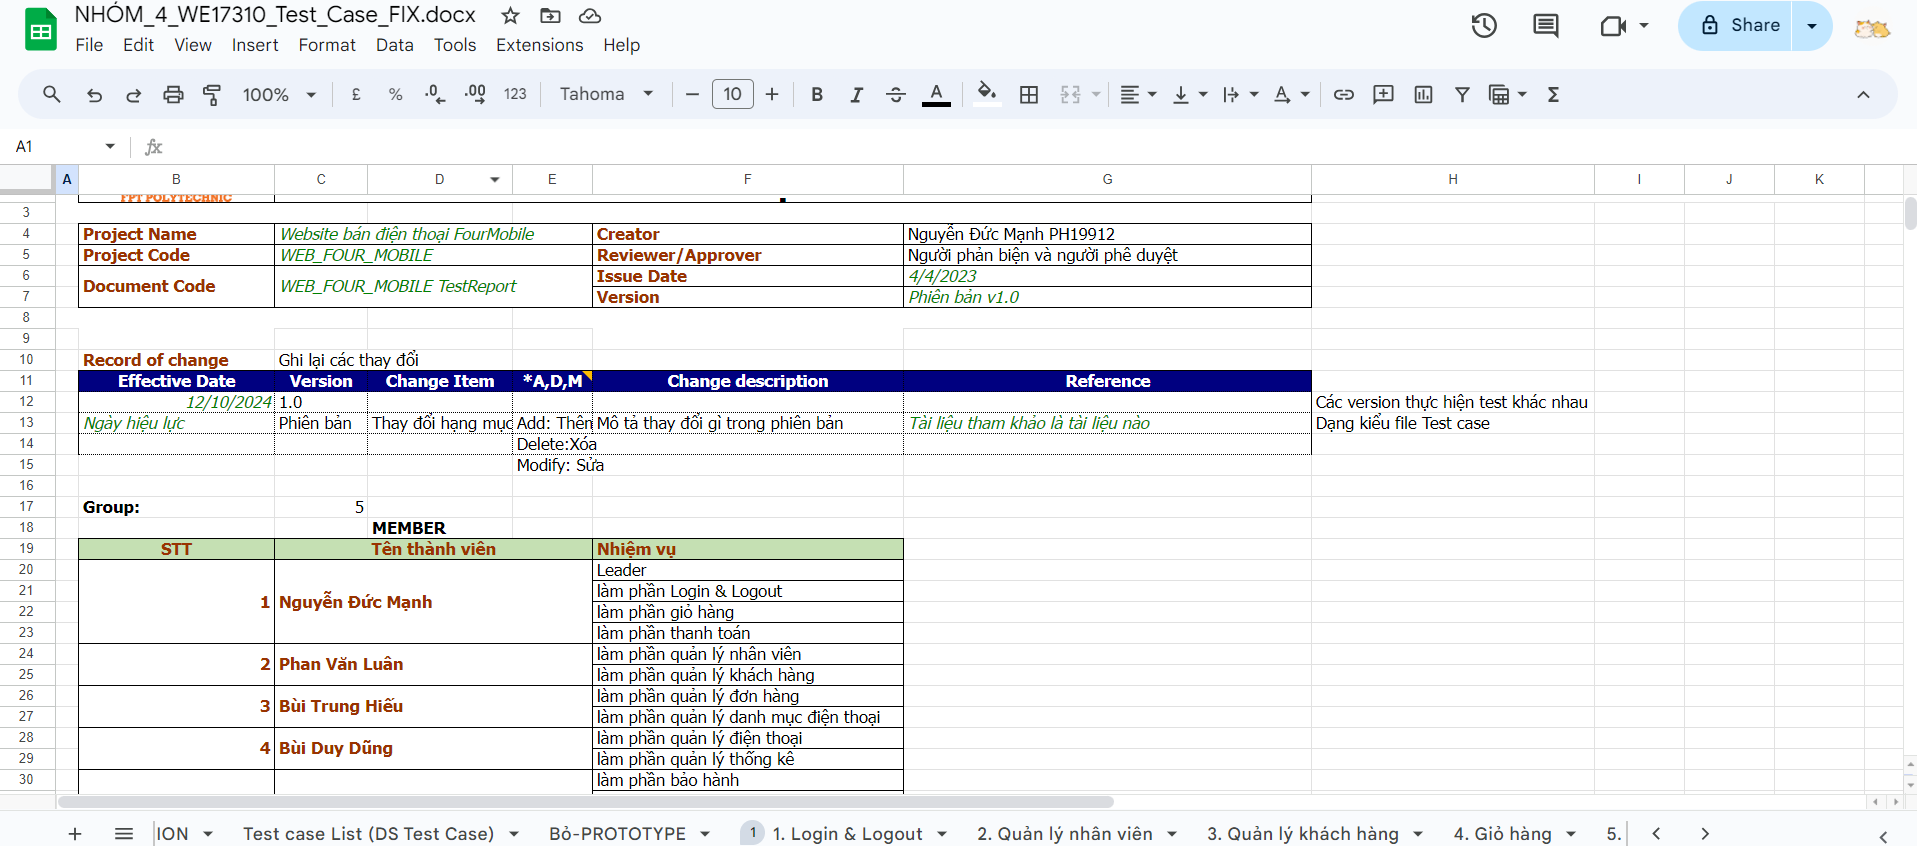
Task: Open version history clock icon
Action: 1484,26
